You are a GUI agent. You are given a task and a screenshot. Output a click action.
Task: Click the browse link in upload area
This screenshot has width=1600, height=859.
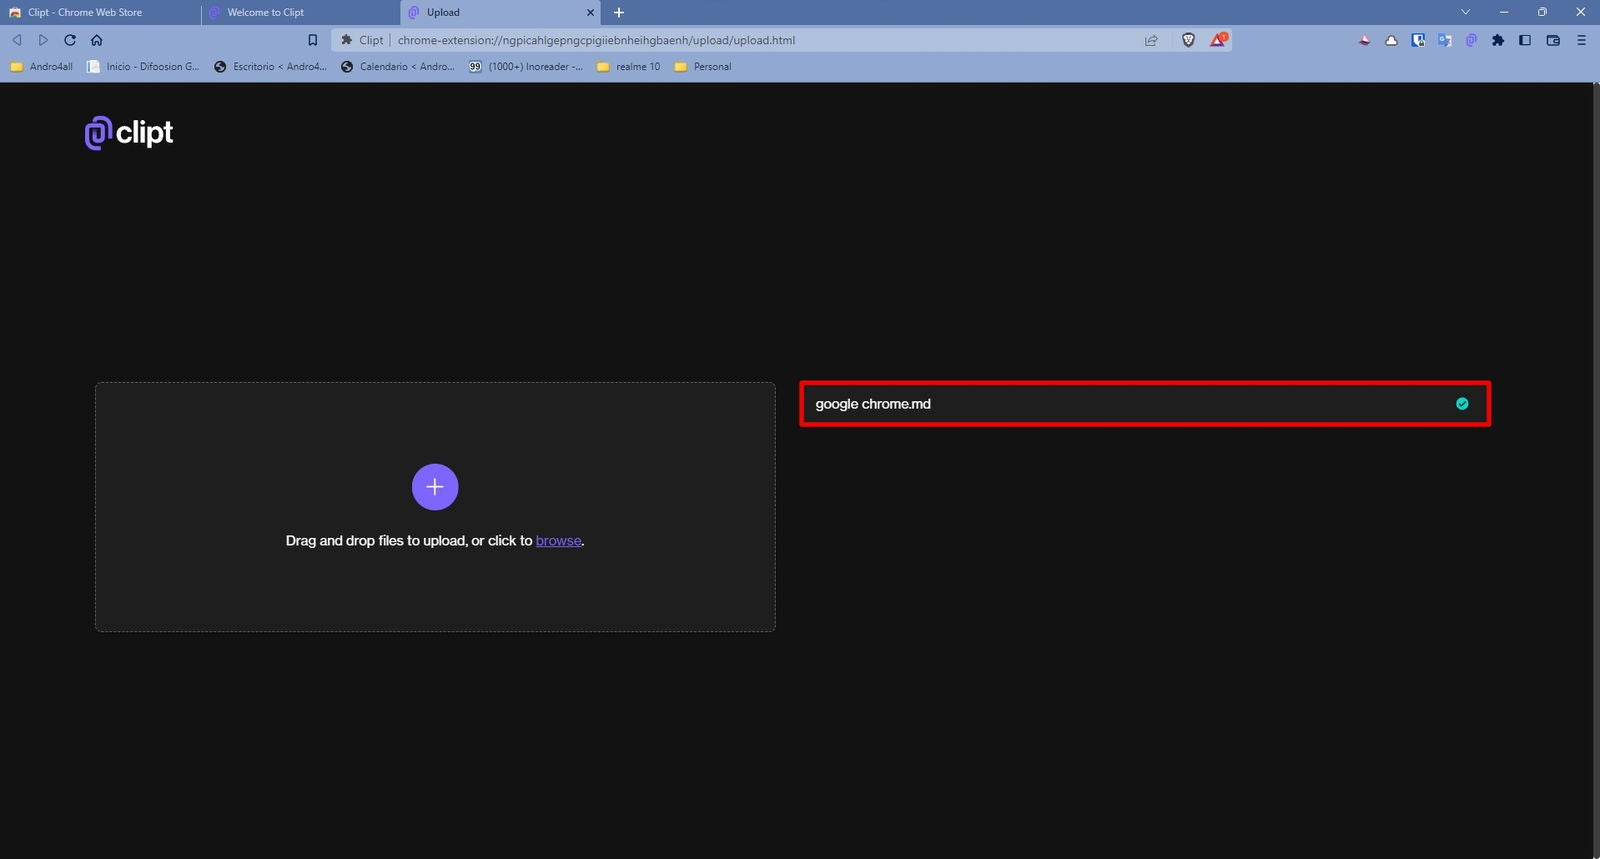pos(558,541)
